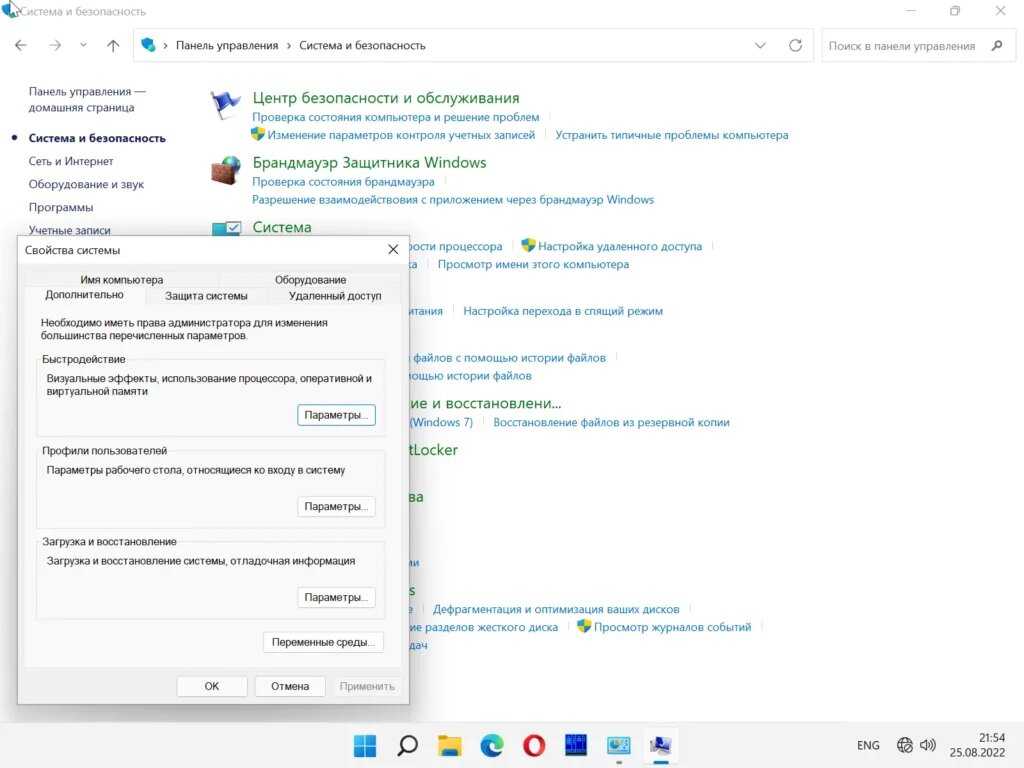
Task: Open Microsoft Edge from the taskbar
Action: [492, 745]
